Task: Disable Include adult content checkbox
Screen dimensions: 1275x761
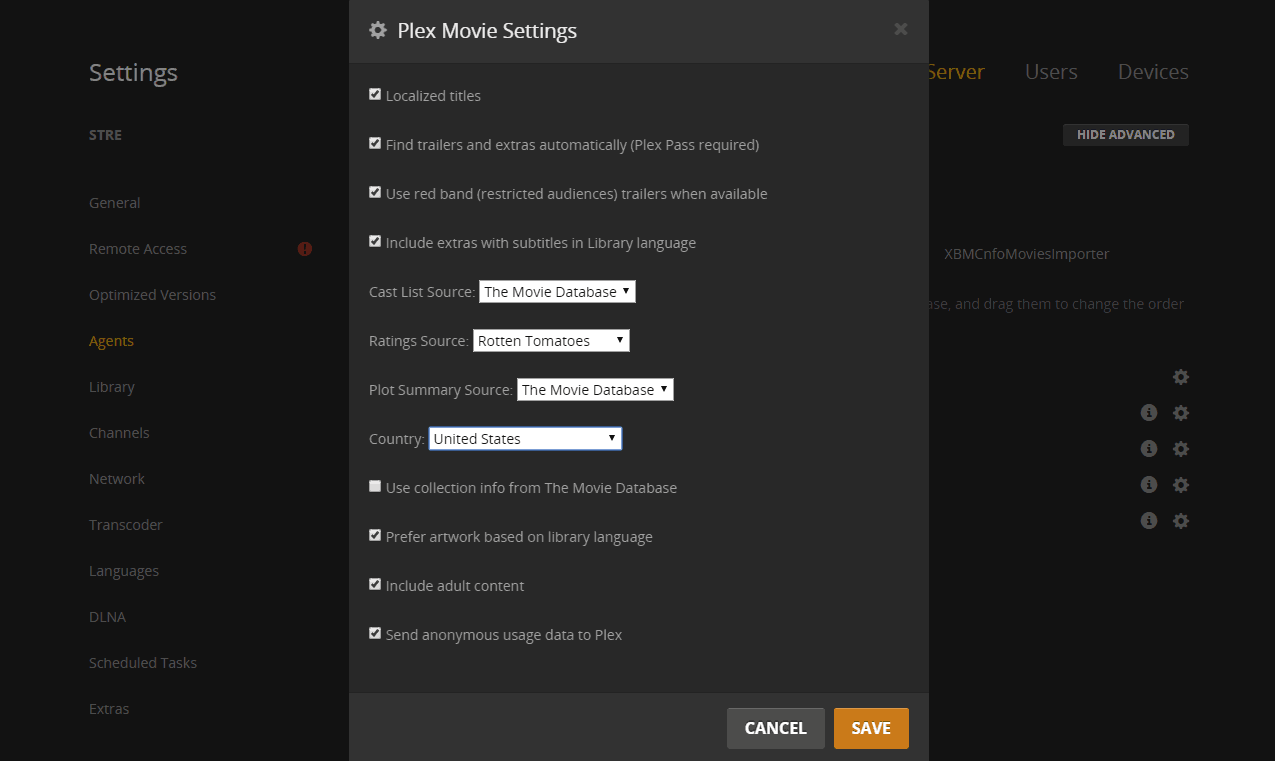Action: [x=375, y=585]
